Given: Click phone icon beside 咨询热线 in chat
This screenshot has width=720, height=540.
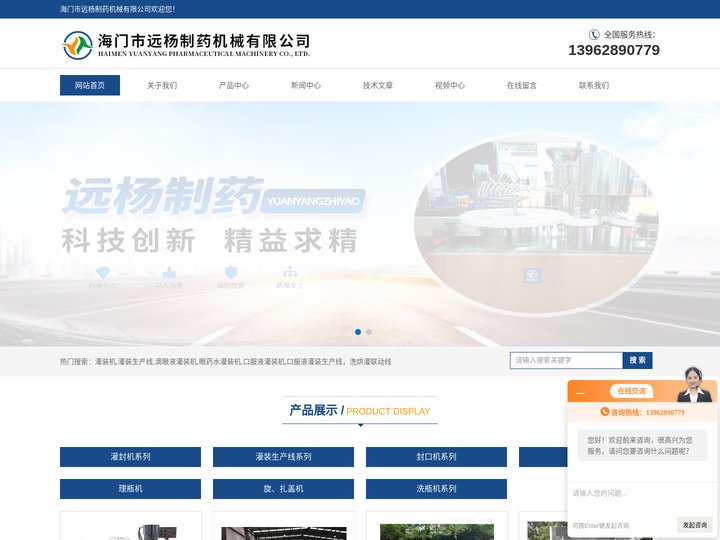Looking at the screenshot, I should 605,412.
